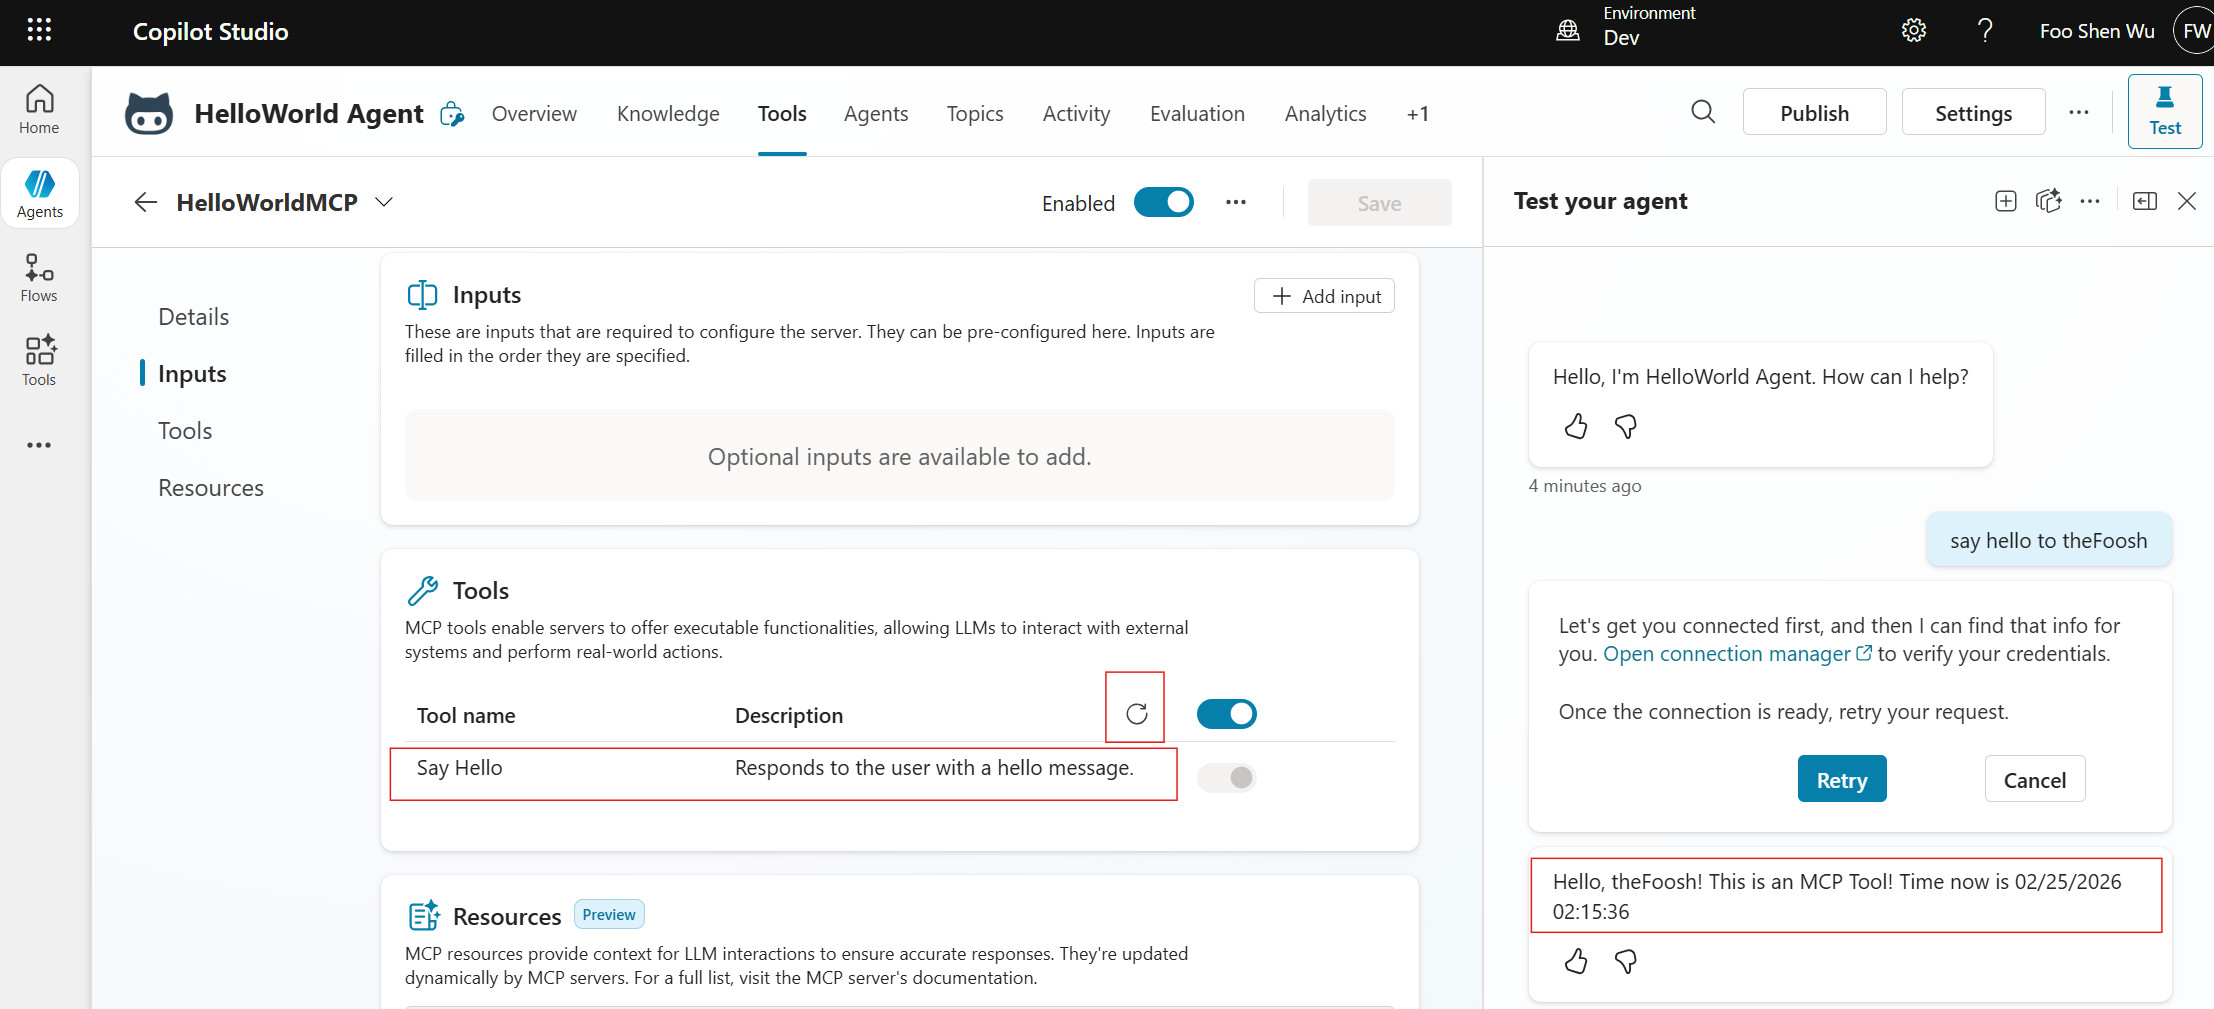Open the environment picker icon

pos(1568,30)
